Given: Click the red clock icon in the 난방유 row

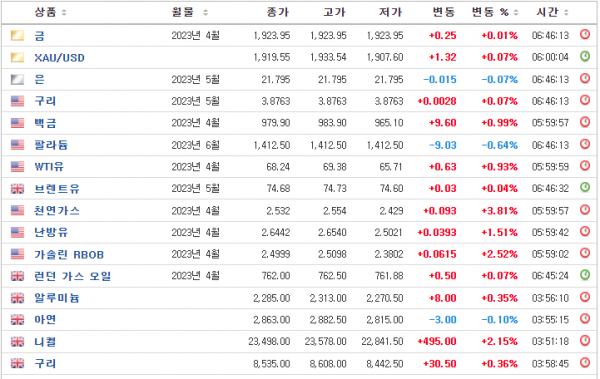Looking at the screenshot, I should [x=585, y=231].
